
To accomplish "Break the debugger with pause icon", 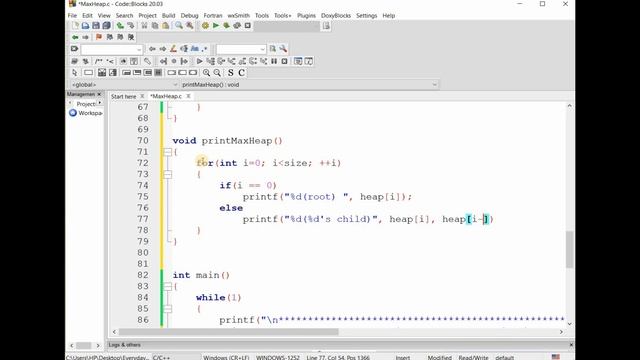I will [274, 61].
